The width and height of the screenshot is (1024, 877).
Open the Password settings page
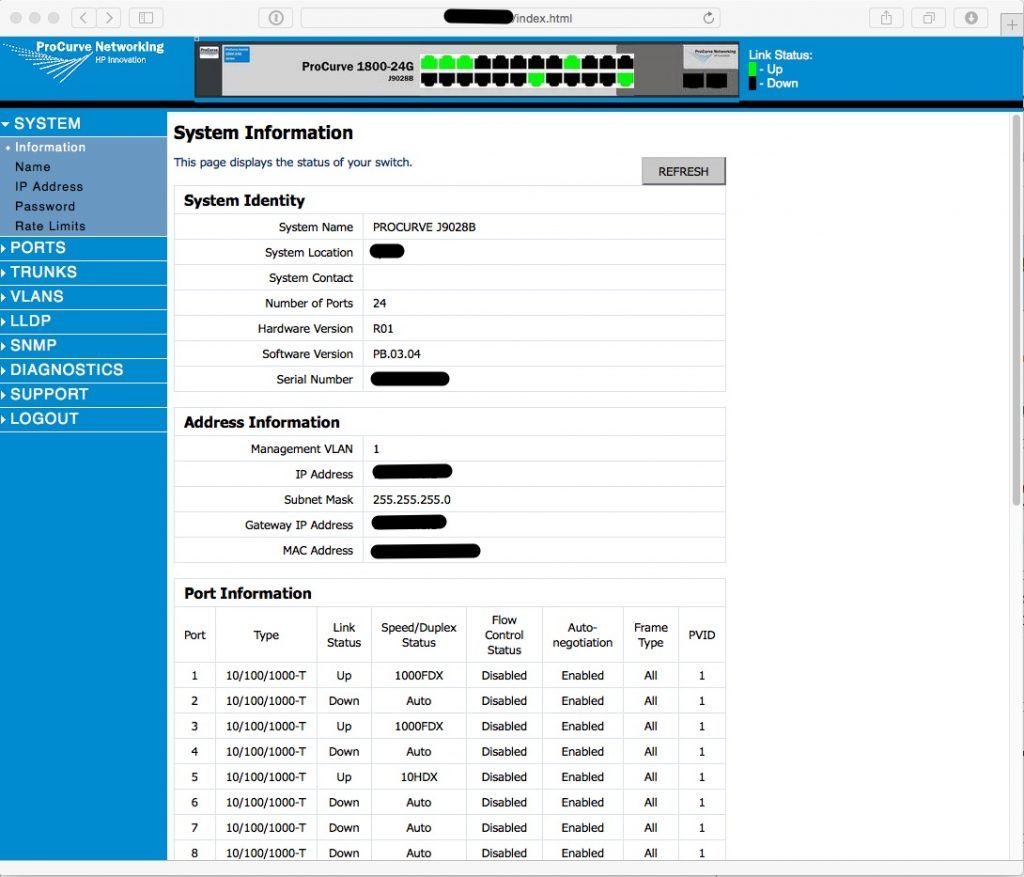point(45,206)
